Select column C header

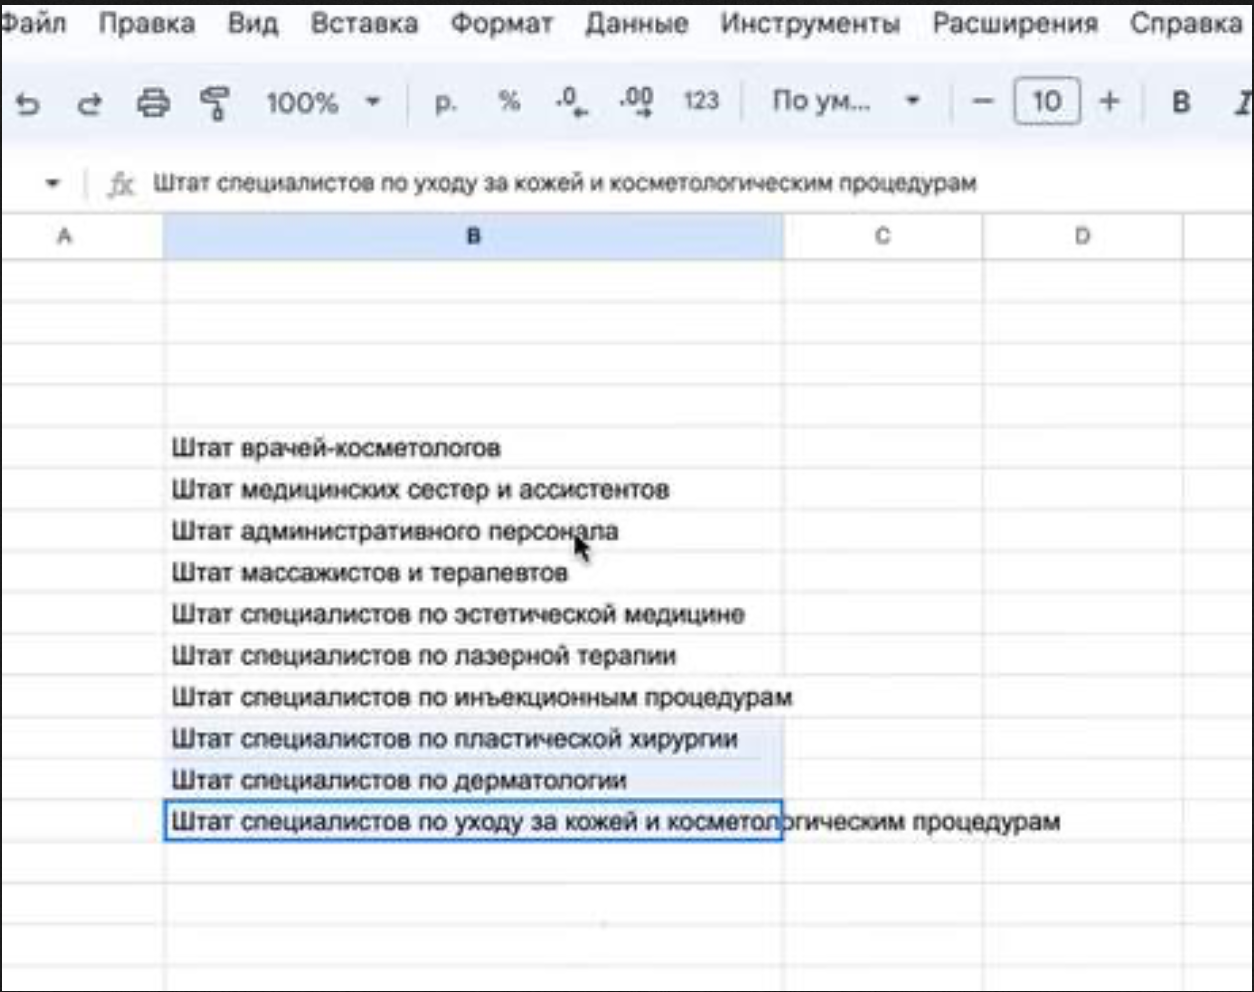tap(882, 237)
